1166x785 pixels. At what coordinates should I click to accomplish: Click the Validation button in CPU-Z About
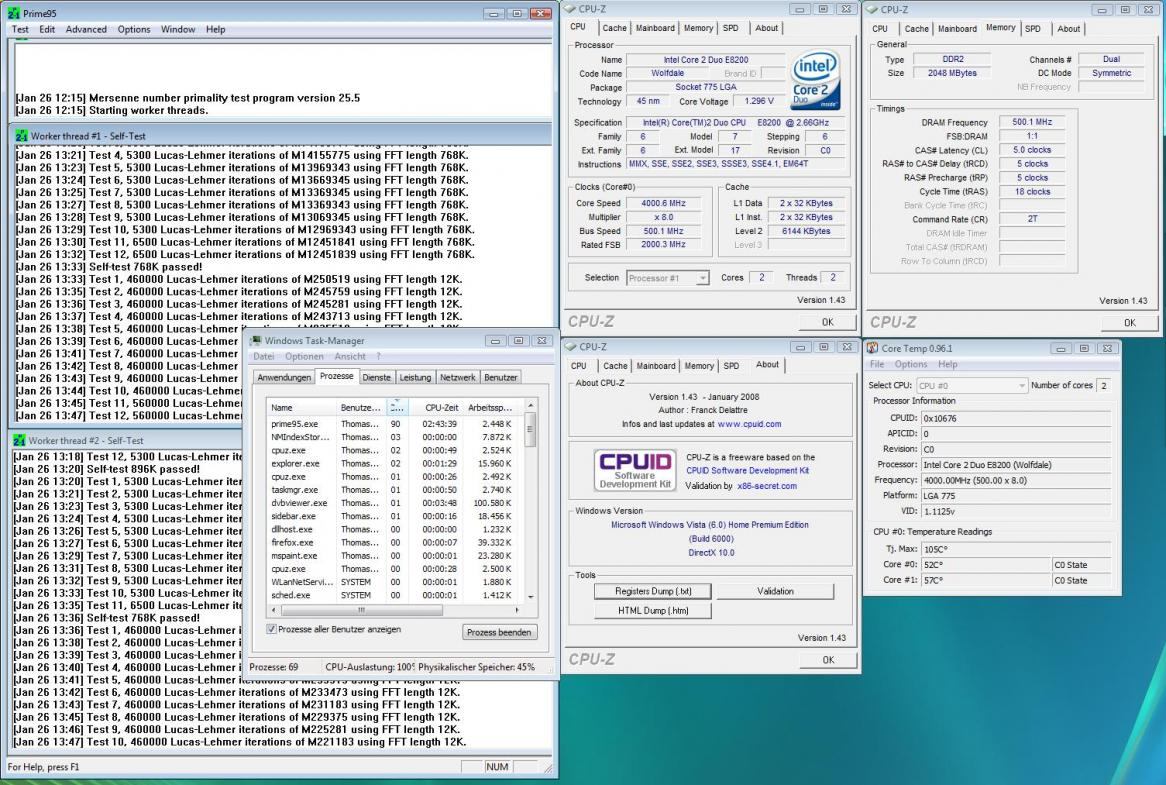tap(775, 591)
